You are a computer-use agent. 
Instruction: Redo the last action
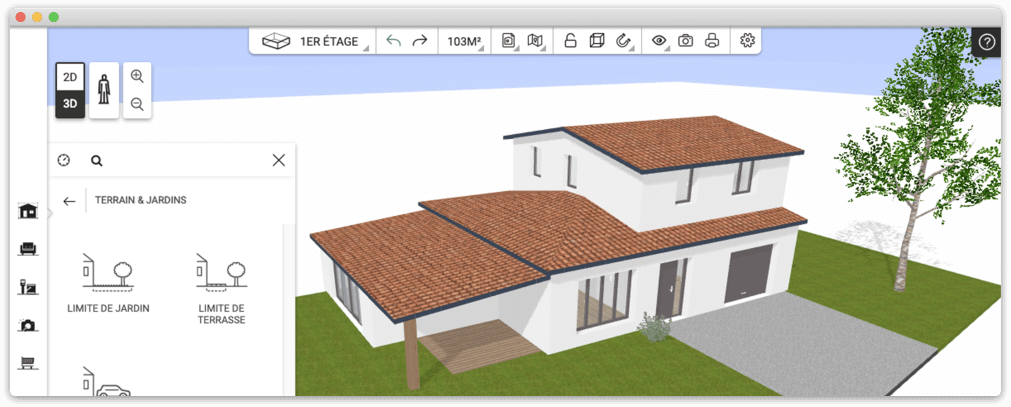tap(420, 41)
